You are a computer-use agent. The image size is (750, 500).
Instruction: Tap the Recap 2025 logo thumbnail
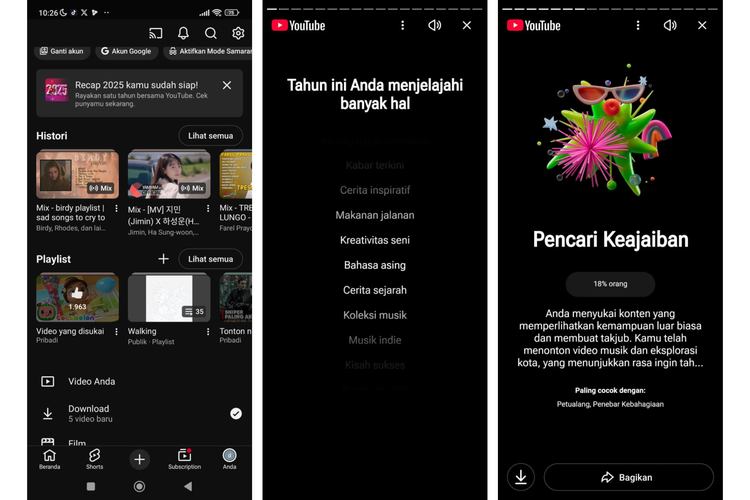click(56, 89)
